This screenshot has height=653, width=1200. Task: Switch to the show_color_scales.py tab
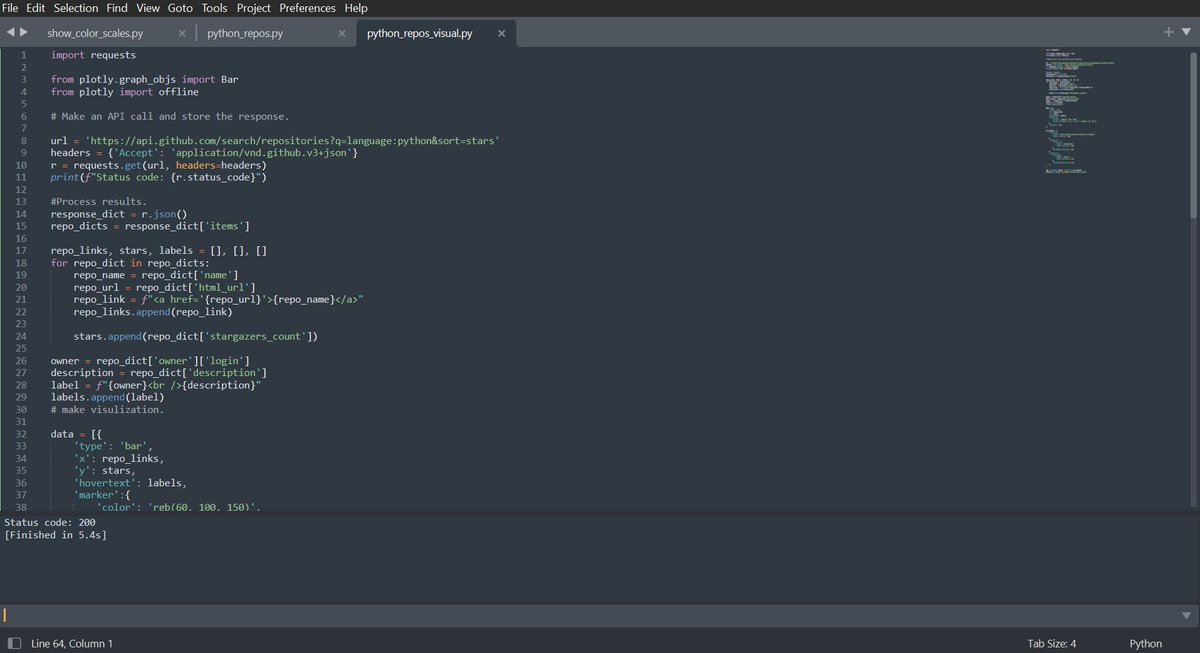coord(95,33)
